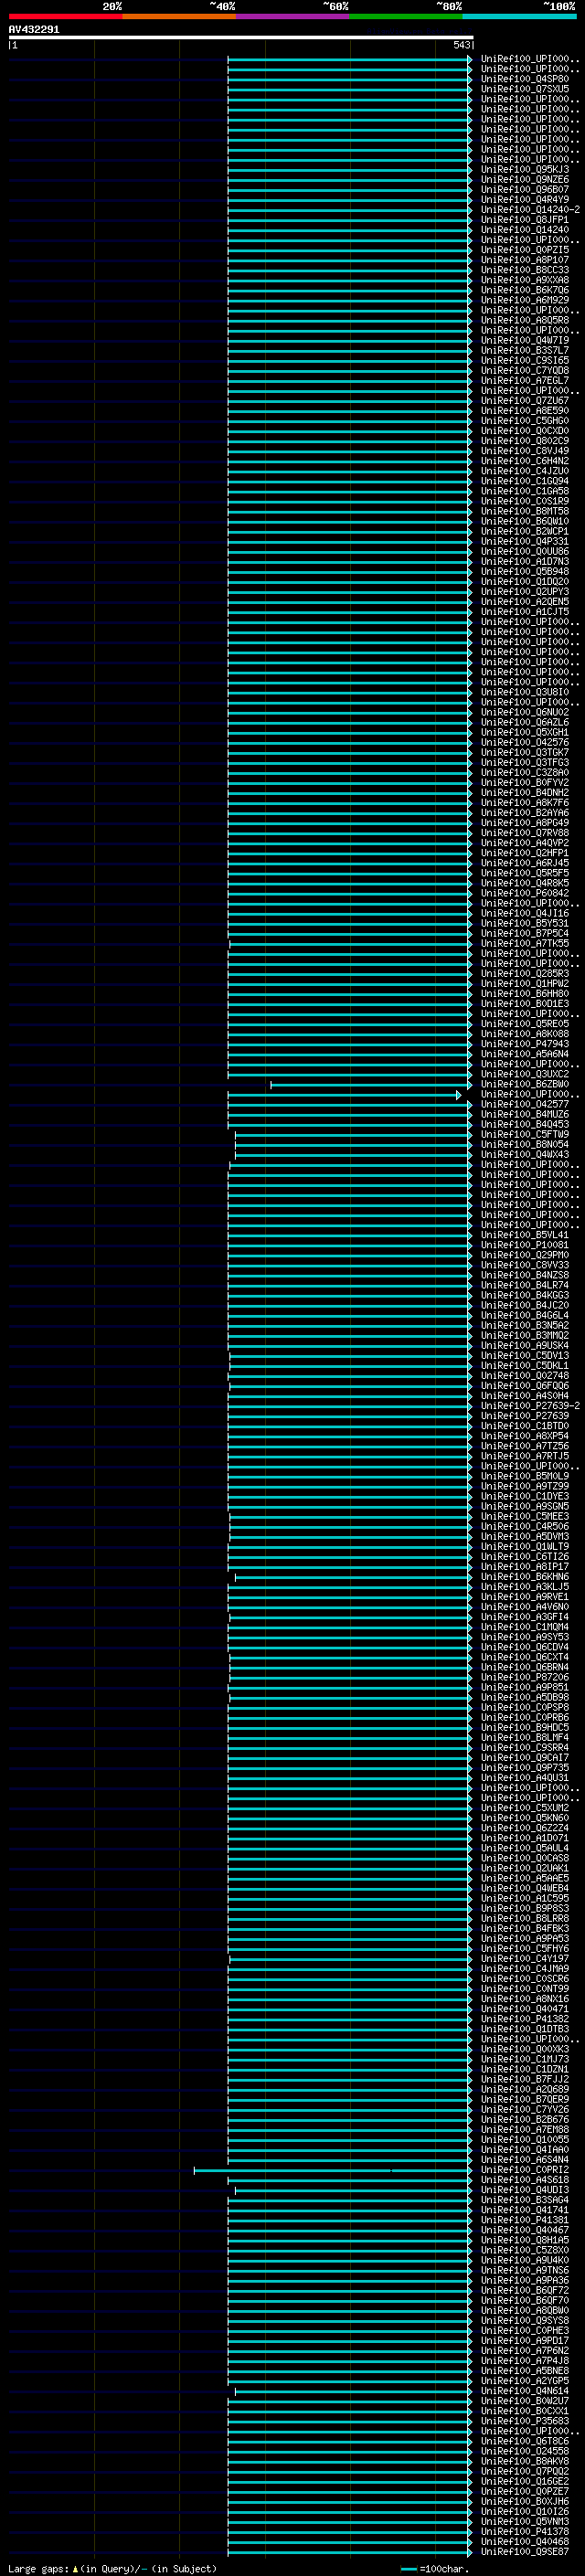Viewport: 585px width, 2576px height.
Task: Select hit label UniRef100_Q9P735
Action: click(525, 1768)
